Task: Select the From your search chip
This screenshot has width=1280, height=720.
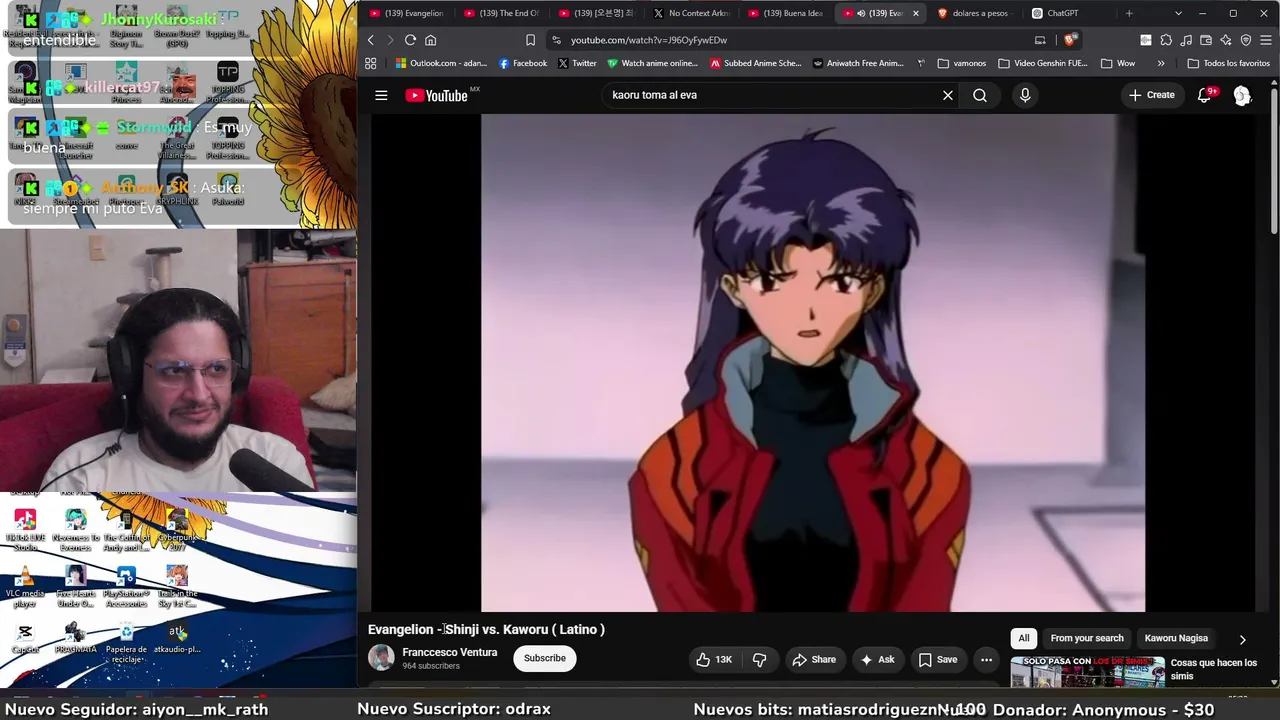Action: pos(1087,638)
